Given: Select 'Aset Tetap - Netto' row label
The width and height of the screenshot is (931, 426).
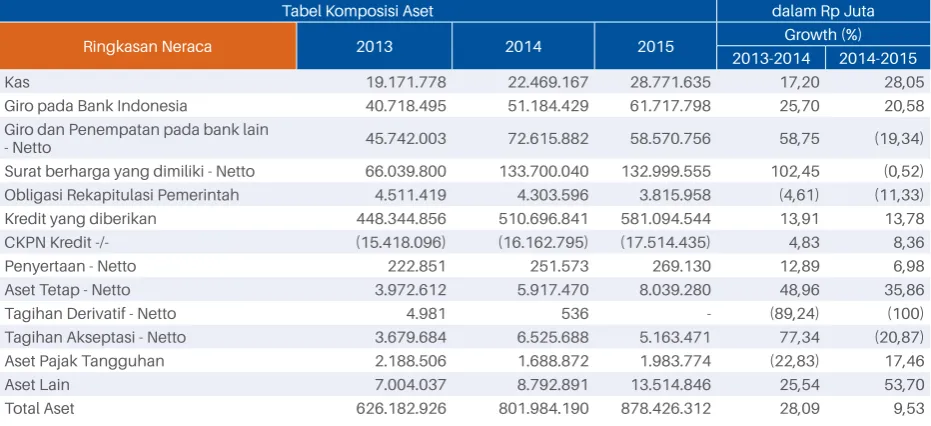Looking at the screenshot, I should coord(67,290).
